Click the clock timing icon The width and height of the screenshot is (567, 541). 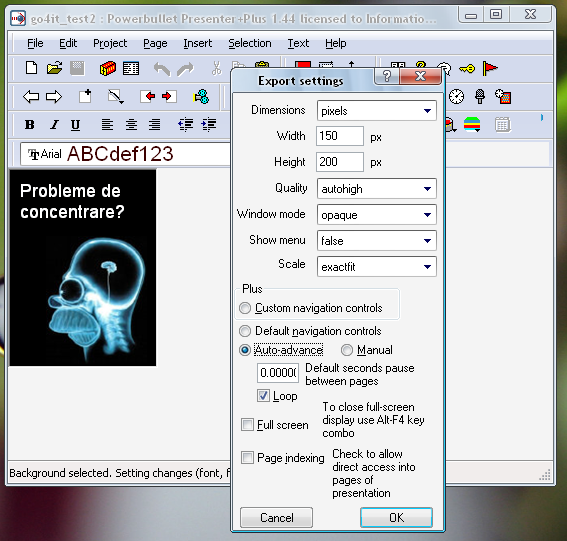[457, 97]
